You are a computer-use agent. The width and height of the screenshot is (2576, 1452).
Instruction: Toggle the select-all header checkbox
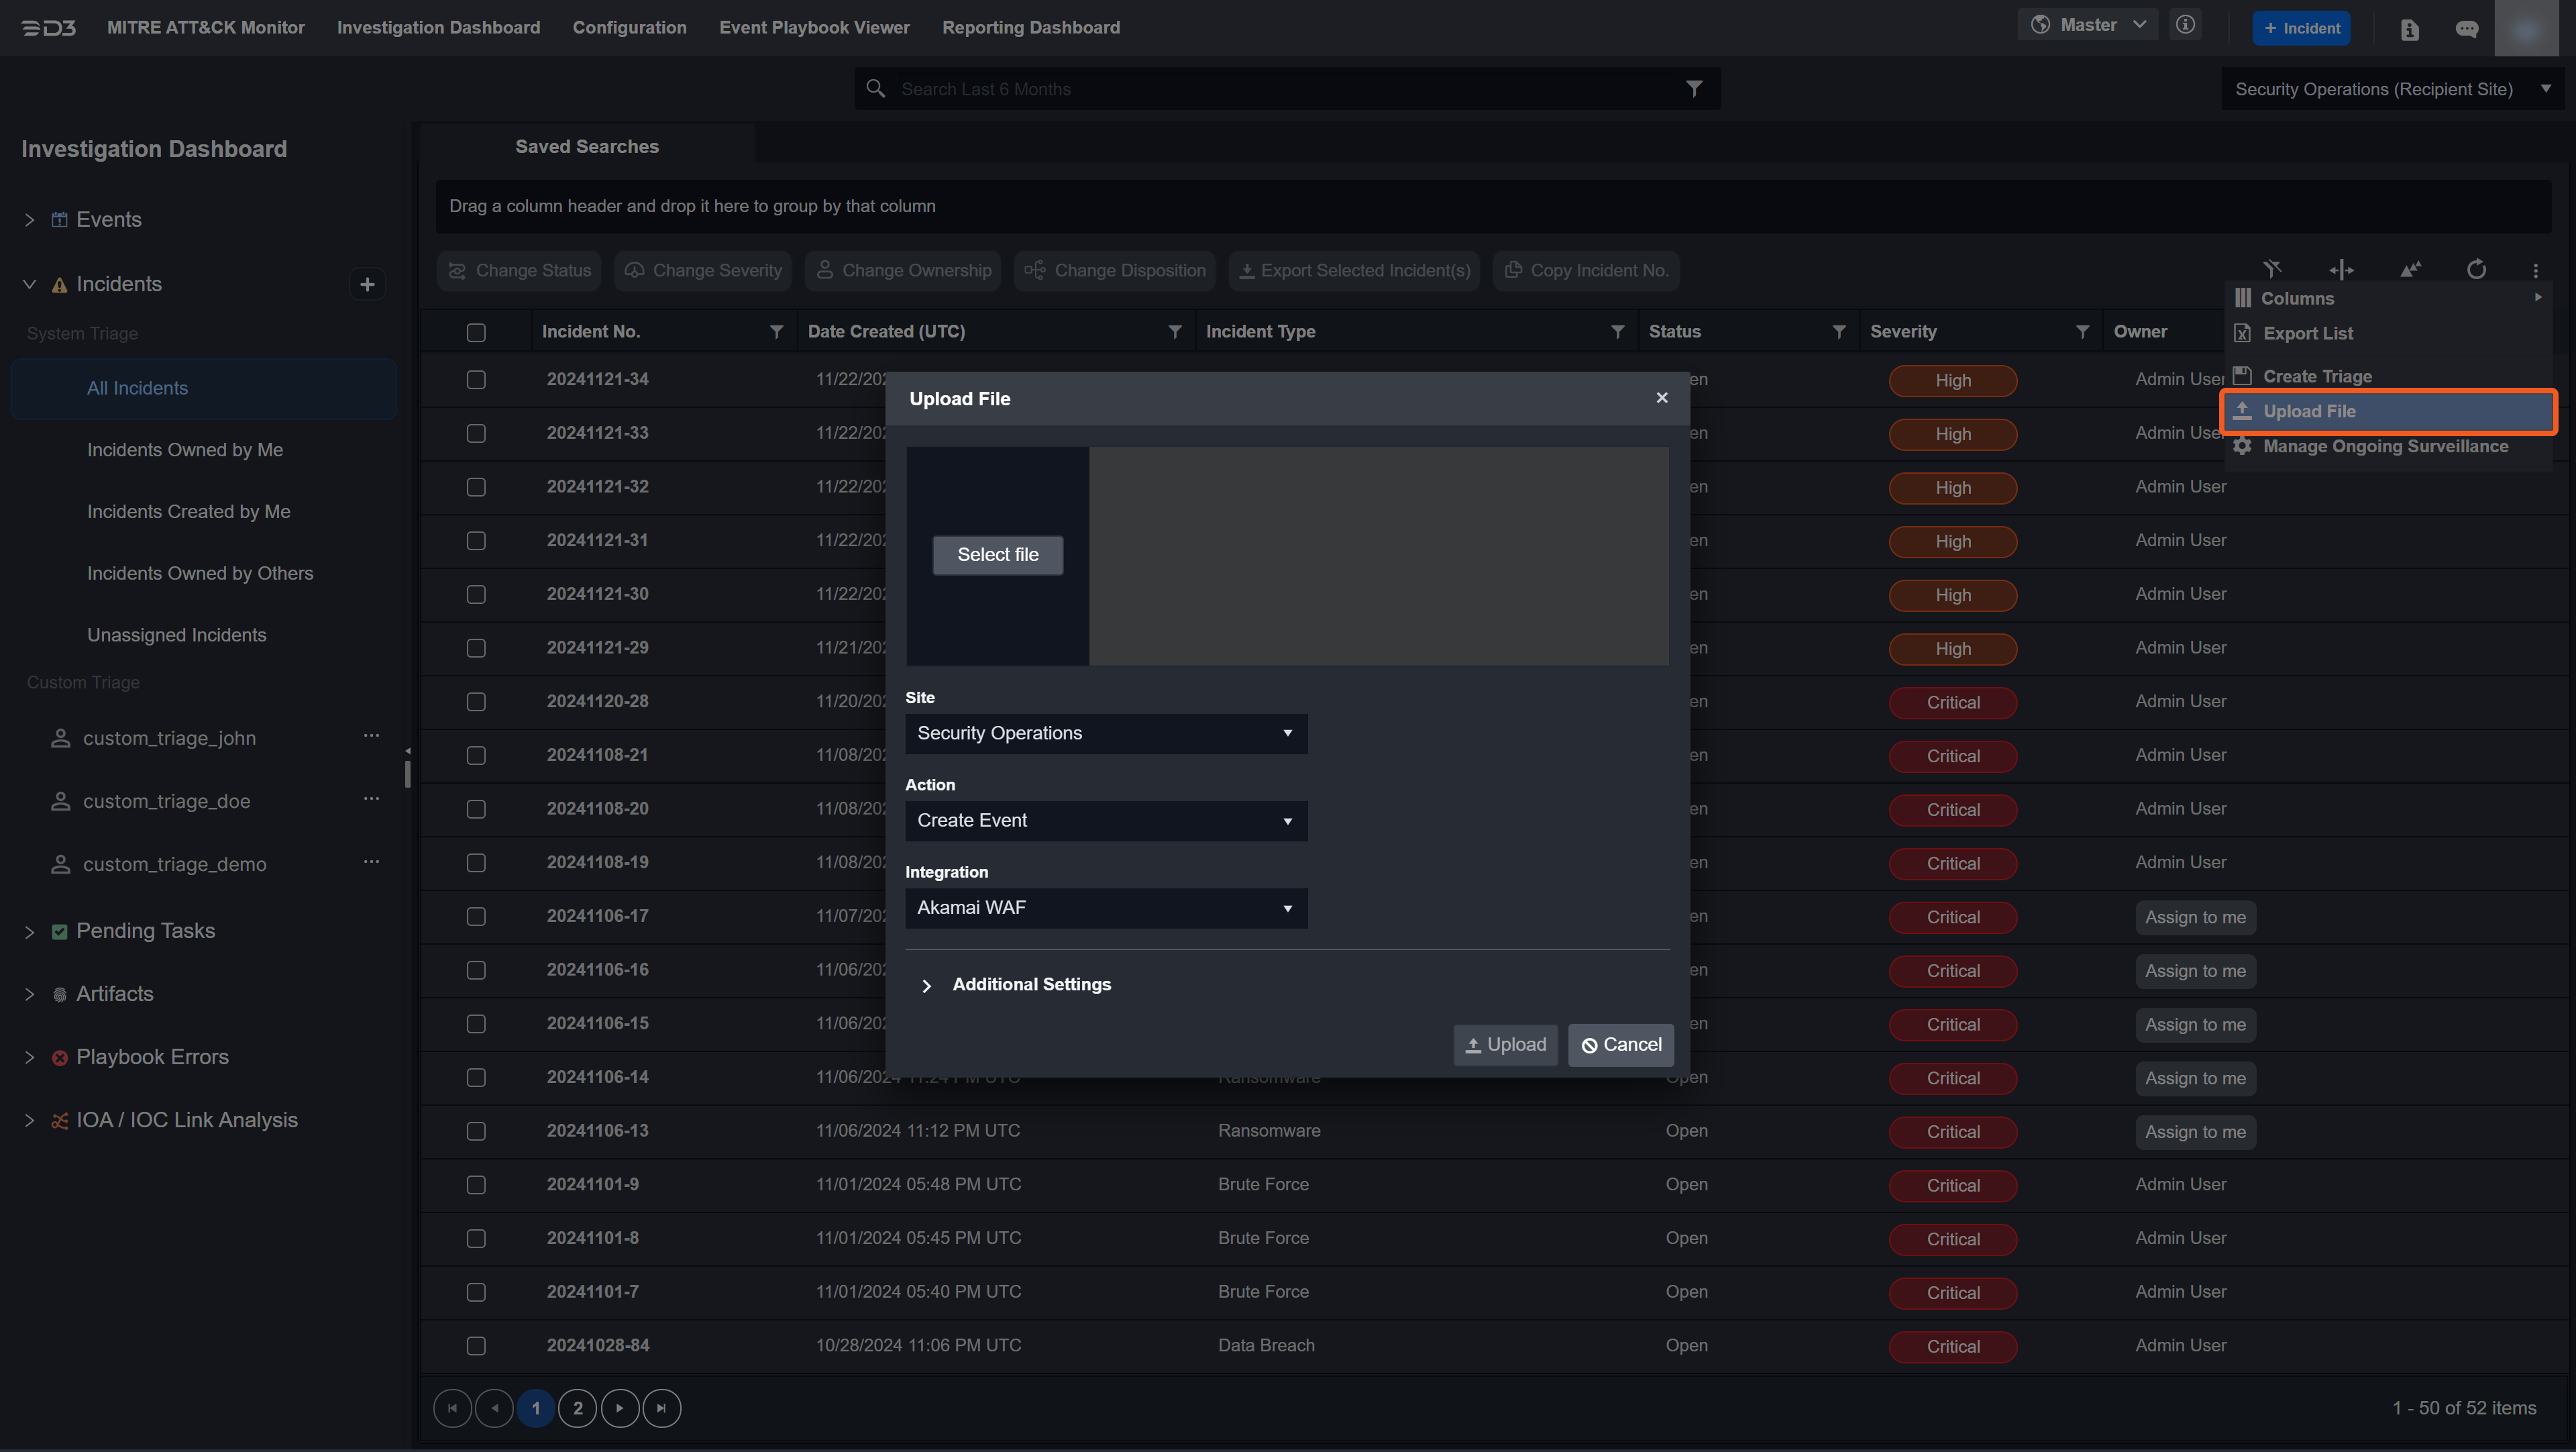point(476,333)
